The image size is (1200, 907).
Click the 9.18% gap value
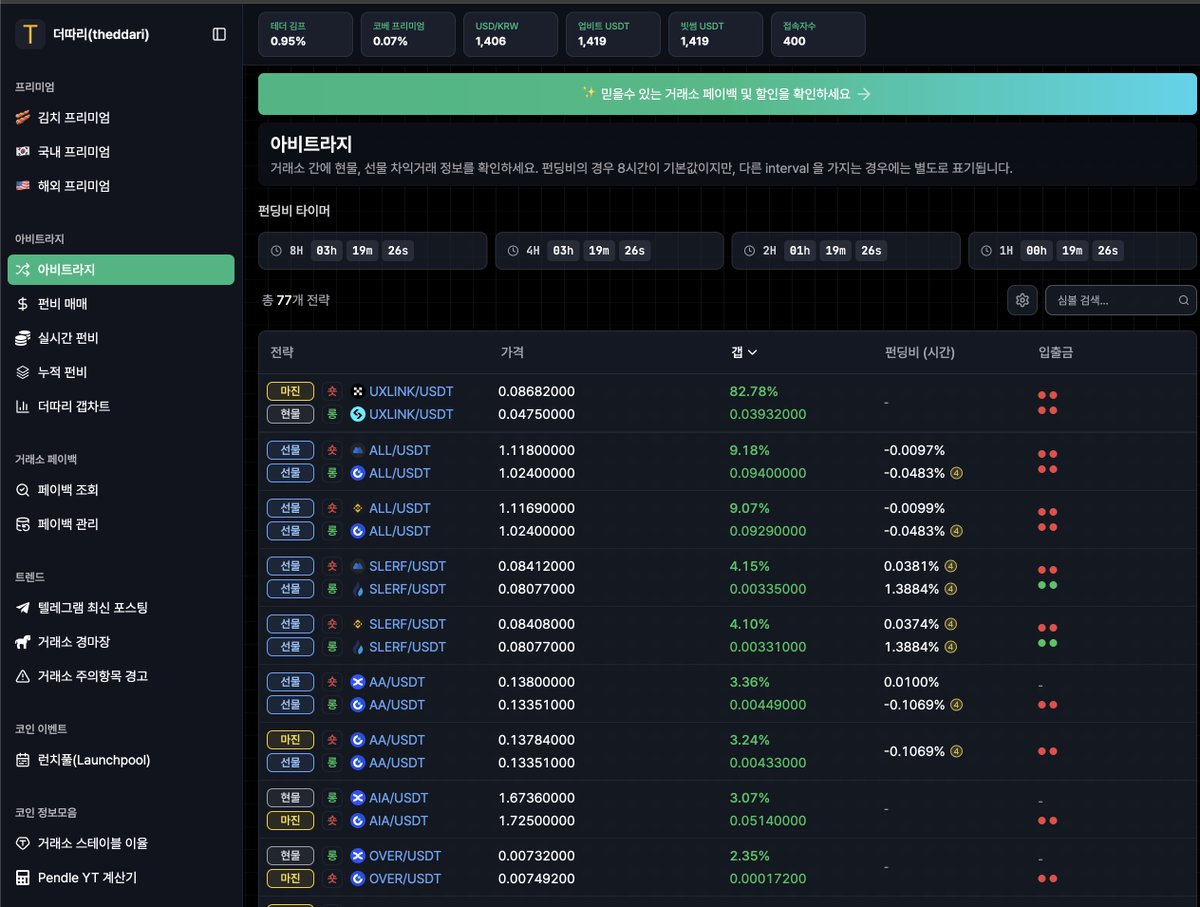click(x=749, y=450)
